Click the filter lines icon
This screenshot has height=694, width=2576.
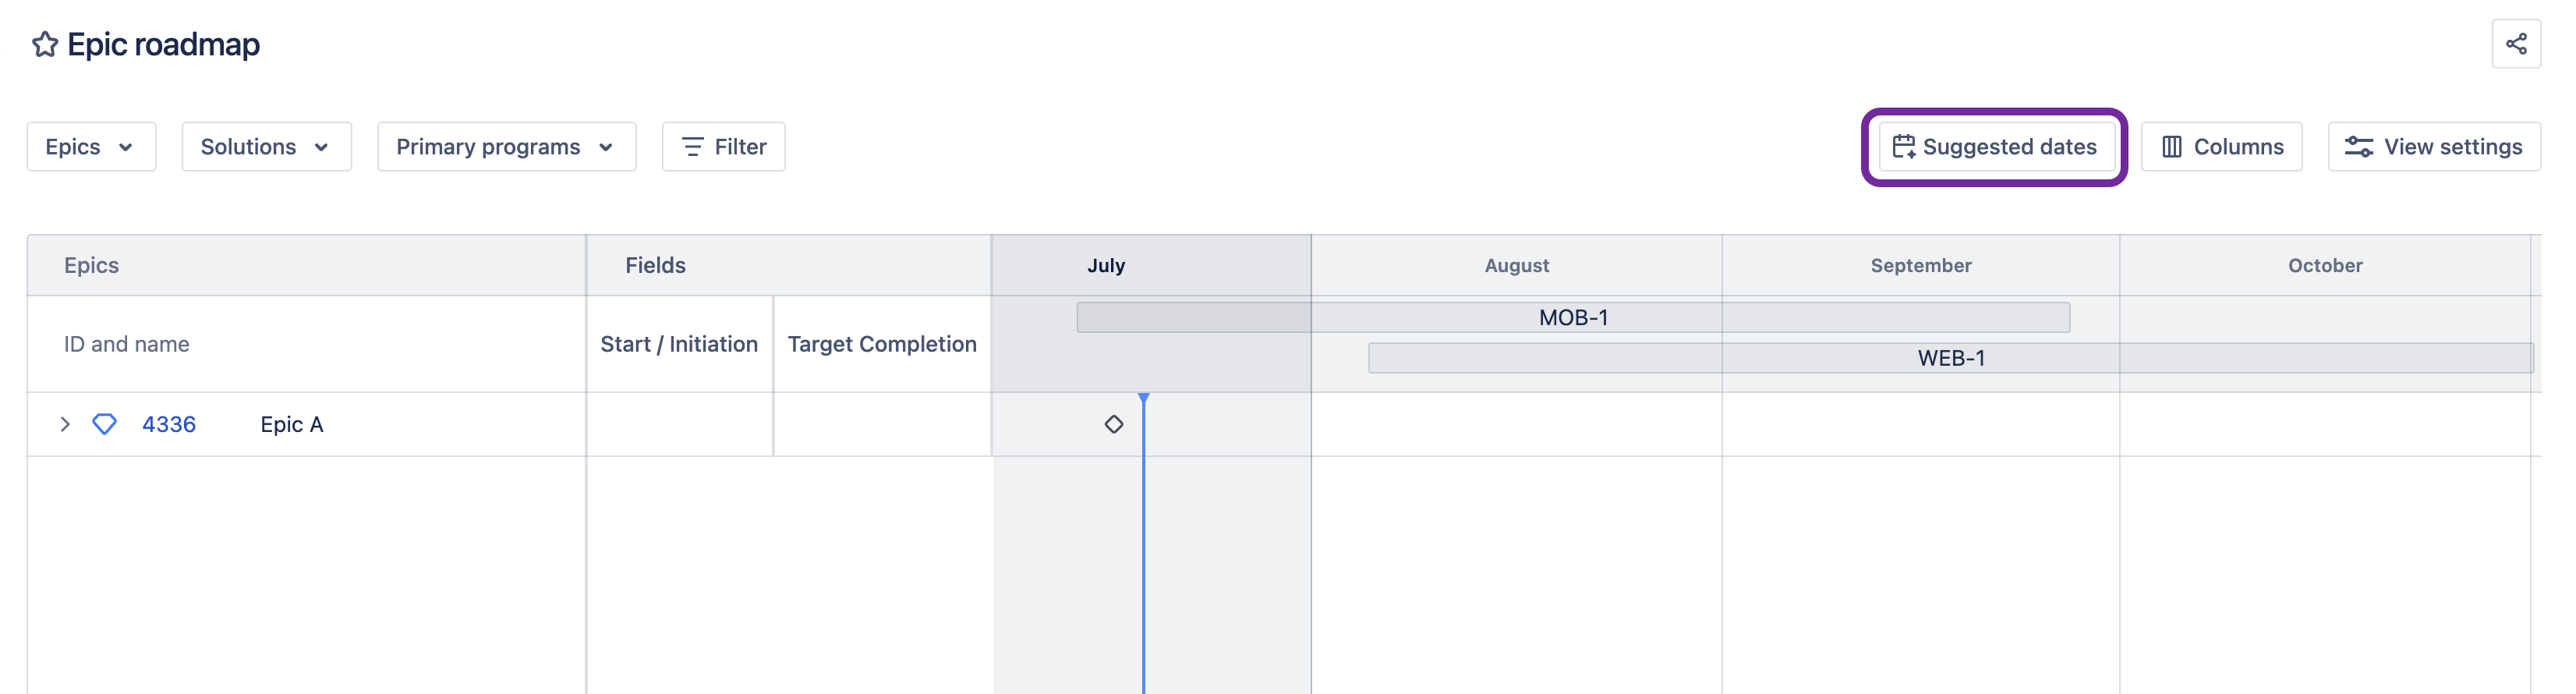(x=692, y=147)
